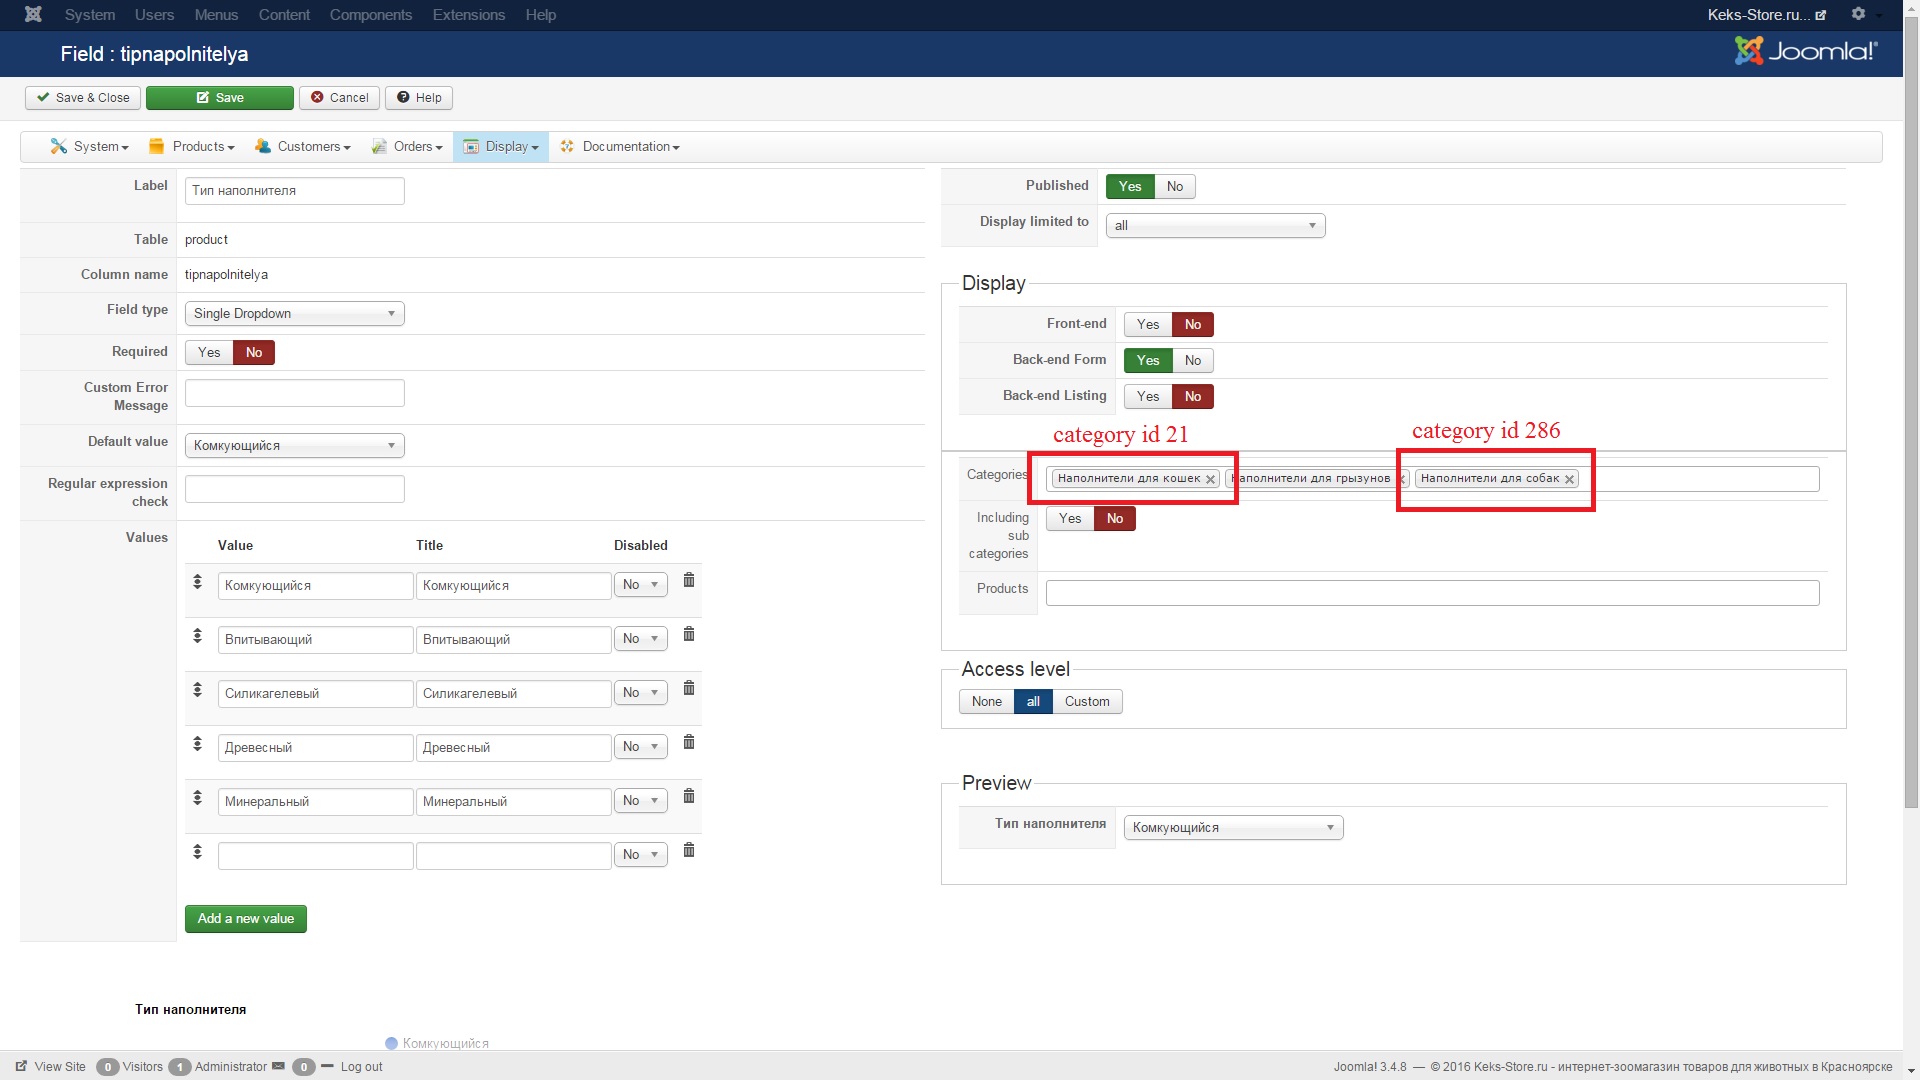
Task: Click reorder handle of Комкующийся row
Action: [198, 582]
